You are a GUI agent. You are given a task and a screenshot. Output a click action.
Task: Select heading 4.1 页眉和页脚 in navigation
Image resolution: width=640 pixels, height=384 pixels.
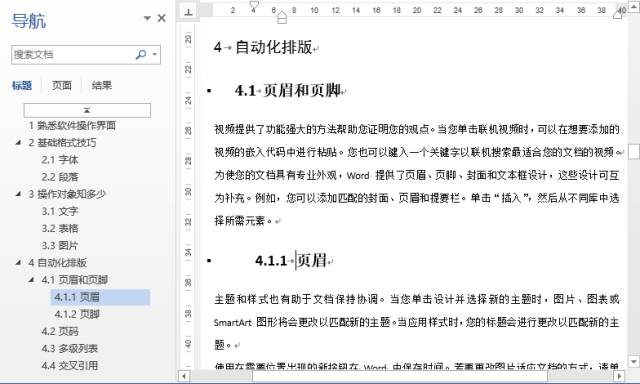pyautogui.click(x=75, y=280)
